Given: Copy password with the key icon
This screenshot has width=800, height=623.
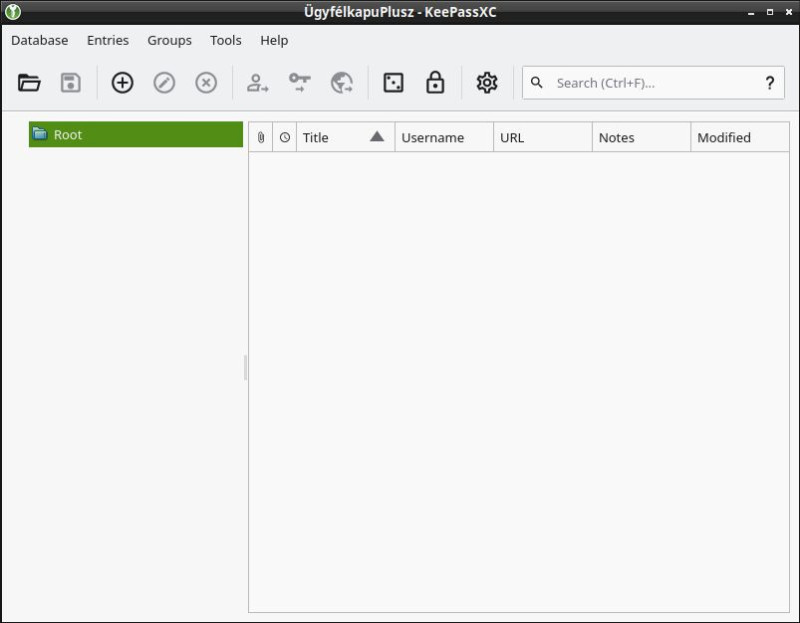Looking at the screenshot, I should (x=299, y=83).
